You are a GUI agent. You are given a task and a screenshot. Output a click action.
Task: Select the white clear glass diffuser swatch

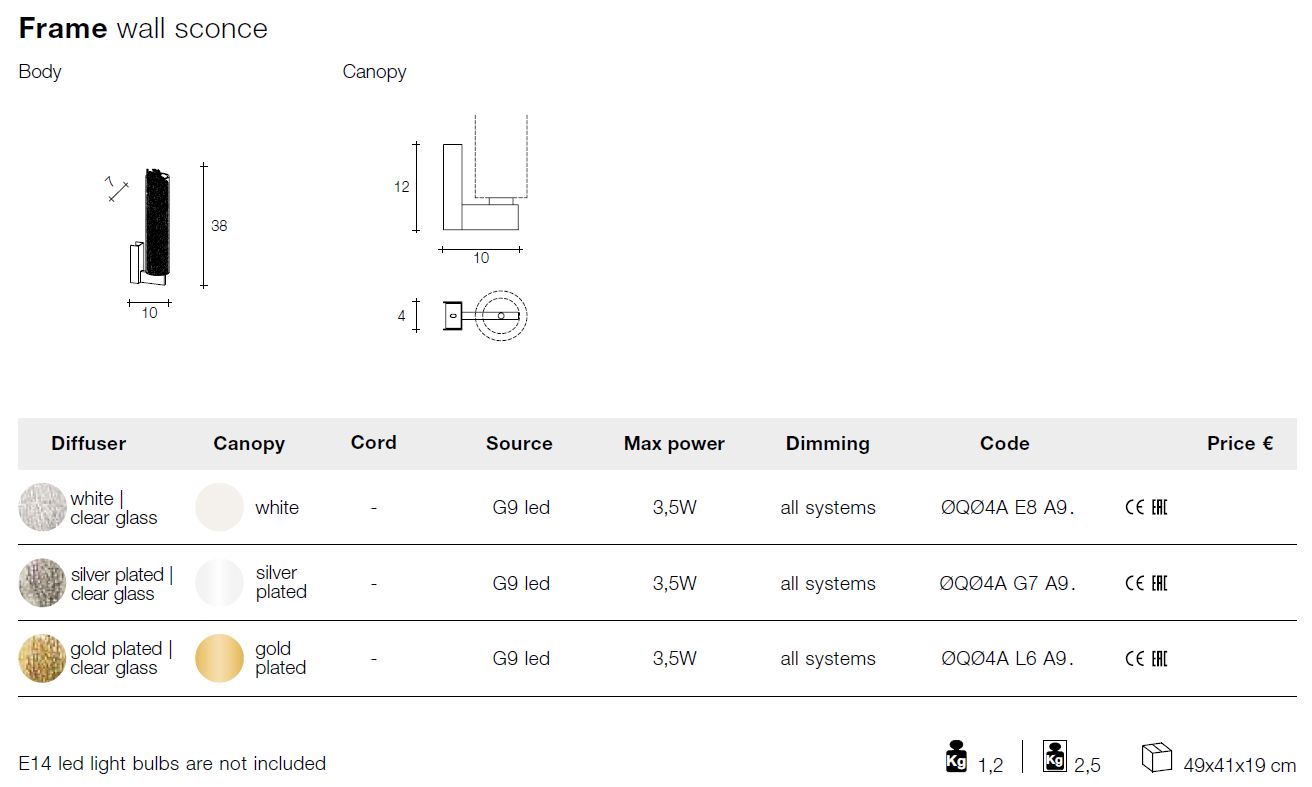[42, 507]
